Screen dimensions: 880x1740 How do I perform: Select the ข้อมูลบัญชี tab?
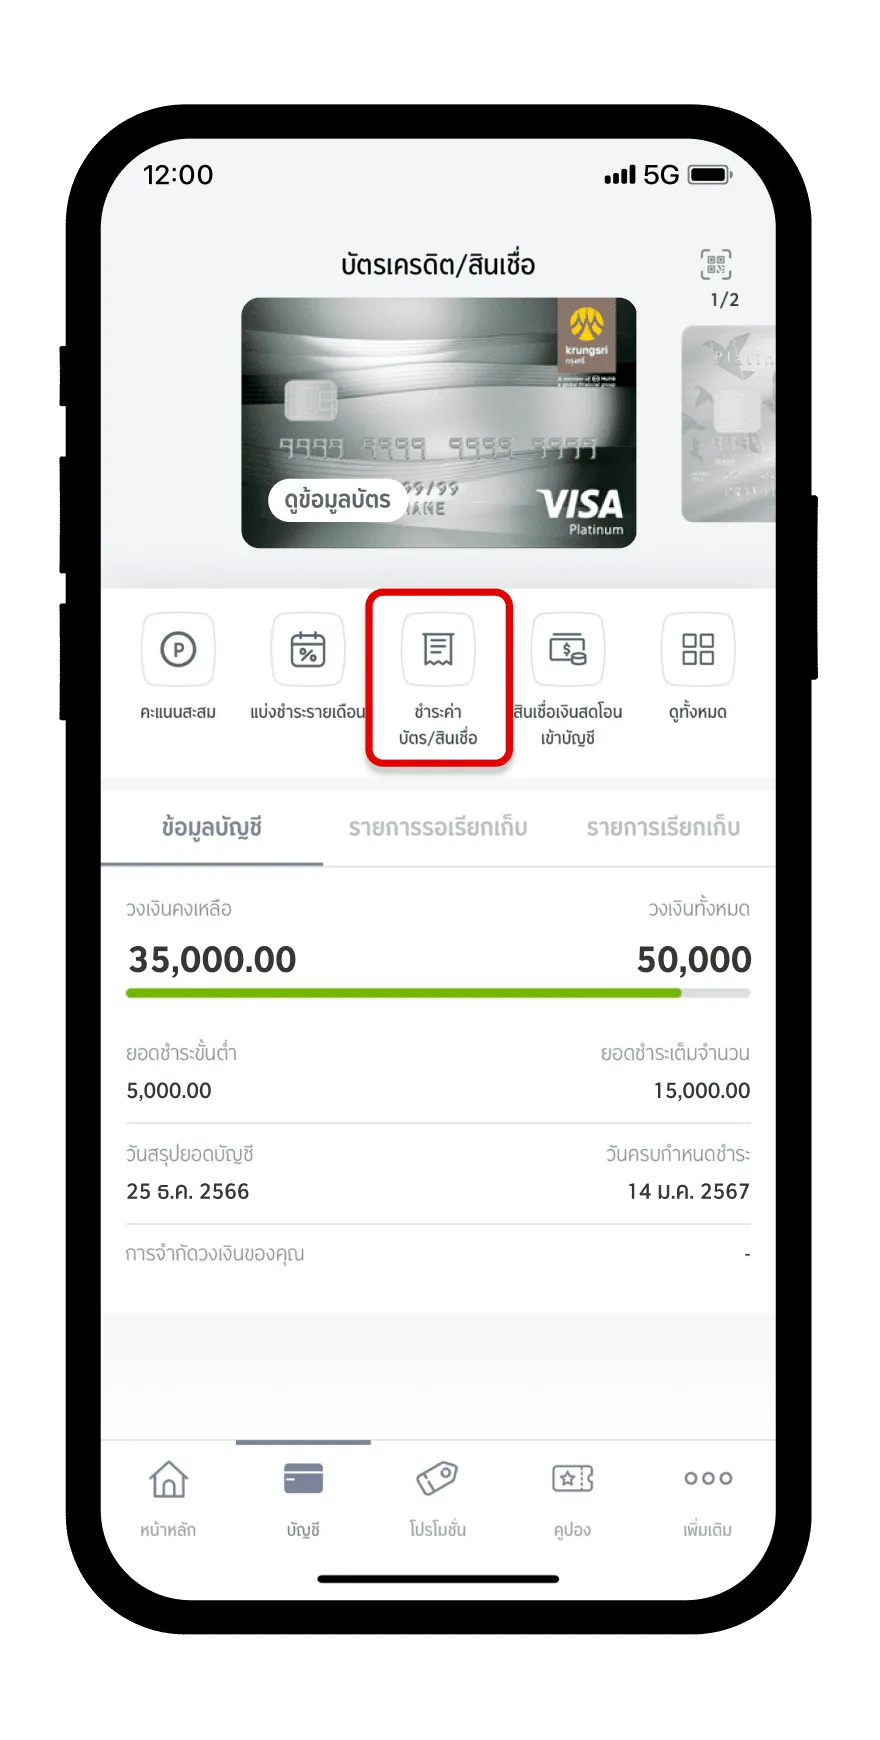[212, 828]
